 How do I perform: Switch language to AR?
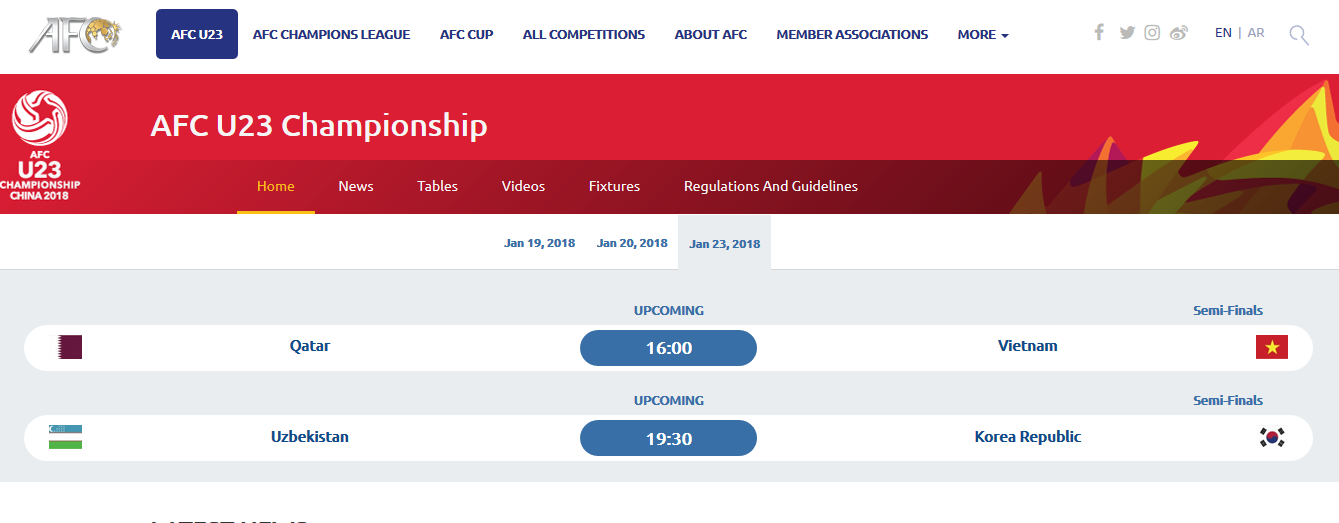1256,33
